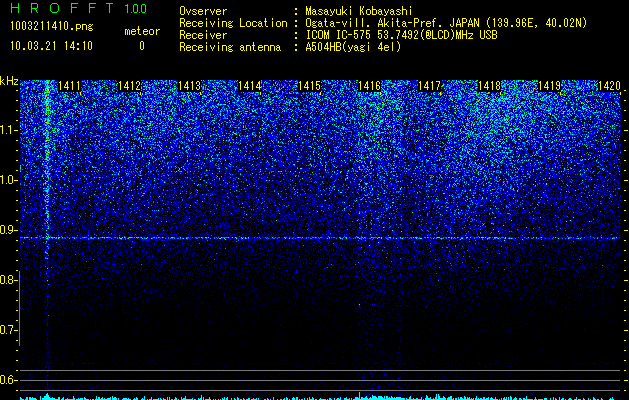Click the A504HB(yagi 4el) antenna text

click(x=353, y=47)
